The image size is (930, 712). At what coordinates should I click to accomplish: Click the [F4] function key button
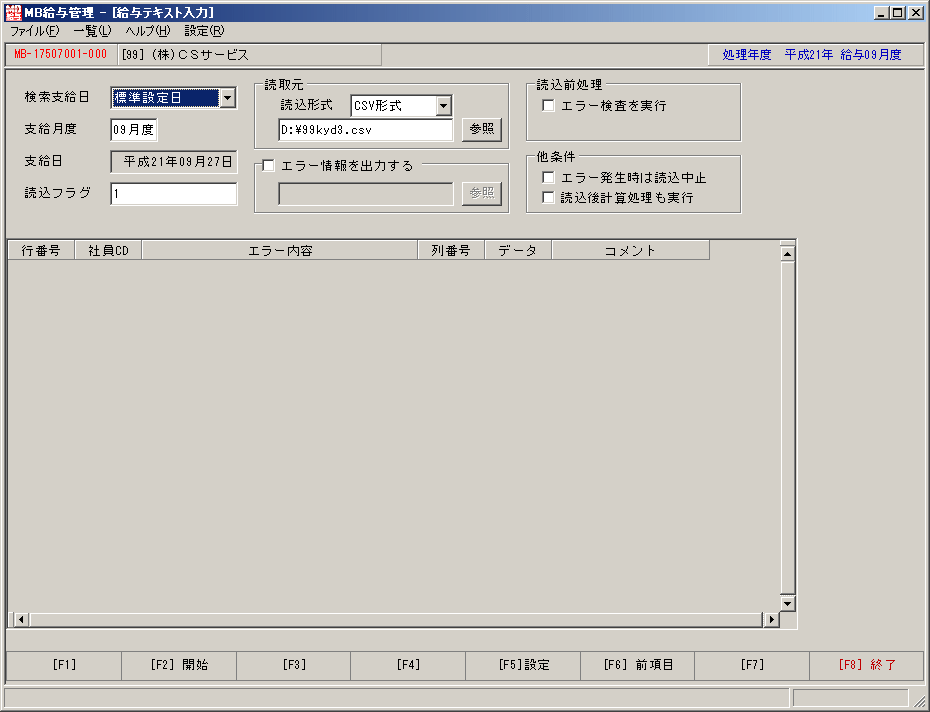click(x=408, y=665)
